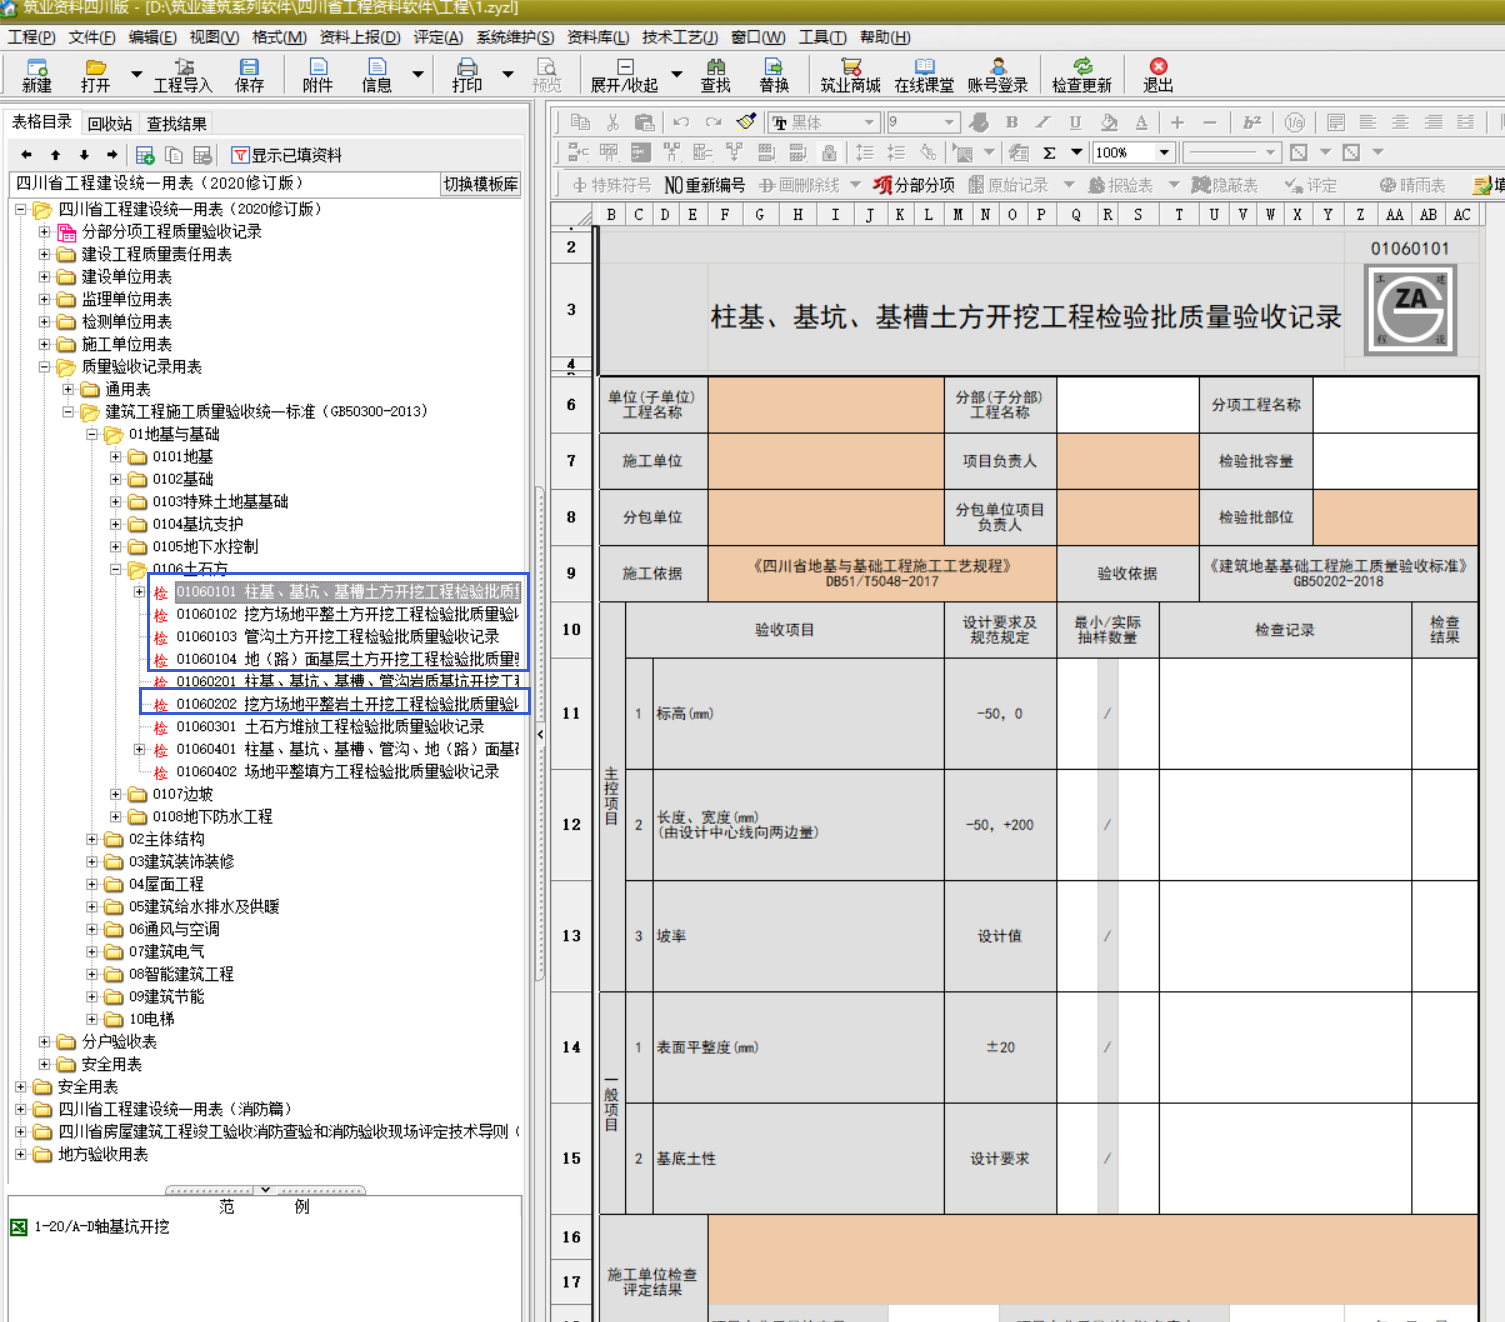Open the 工程(P) menu
The width and height of the screenshot is (1505, 1322).
coord(32,37)
